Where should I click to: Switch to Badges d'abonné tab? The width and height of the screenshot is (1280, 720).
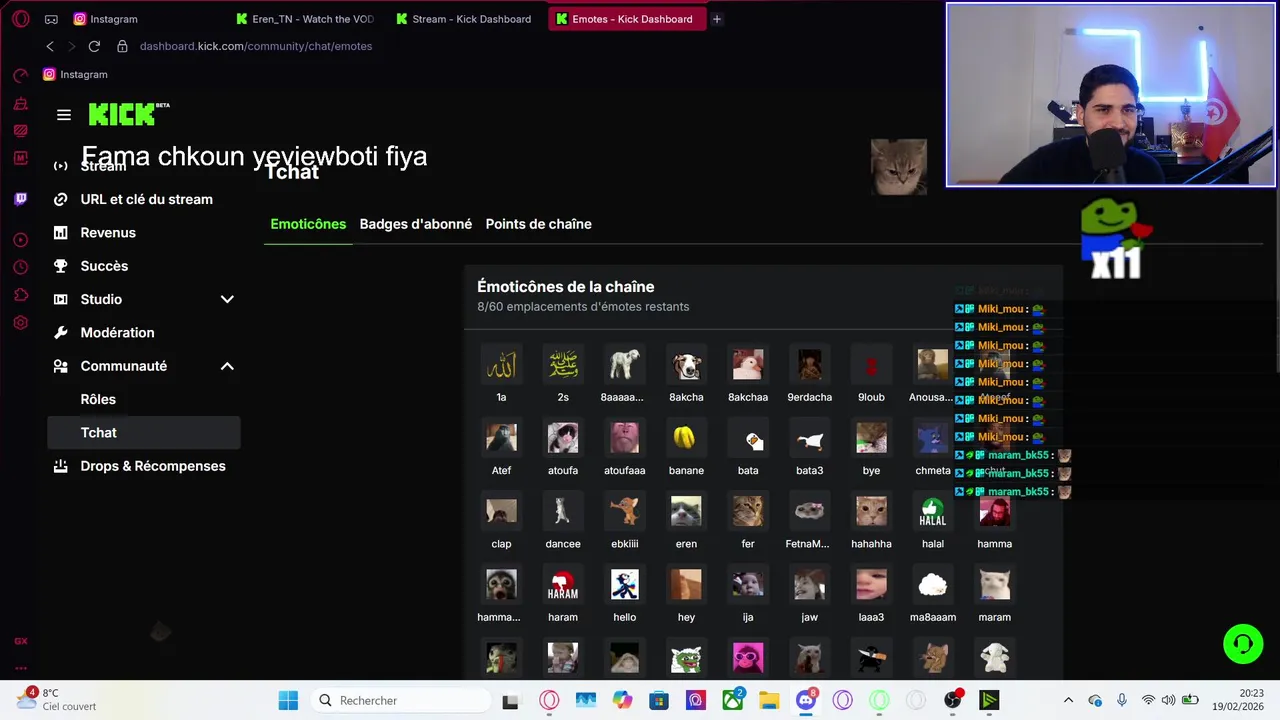tap(416, 224)
